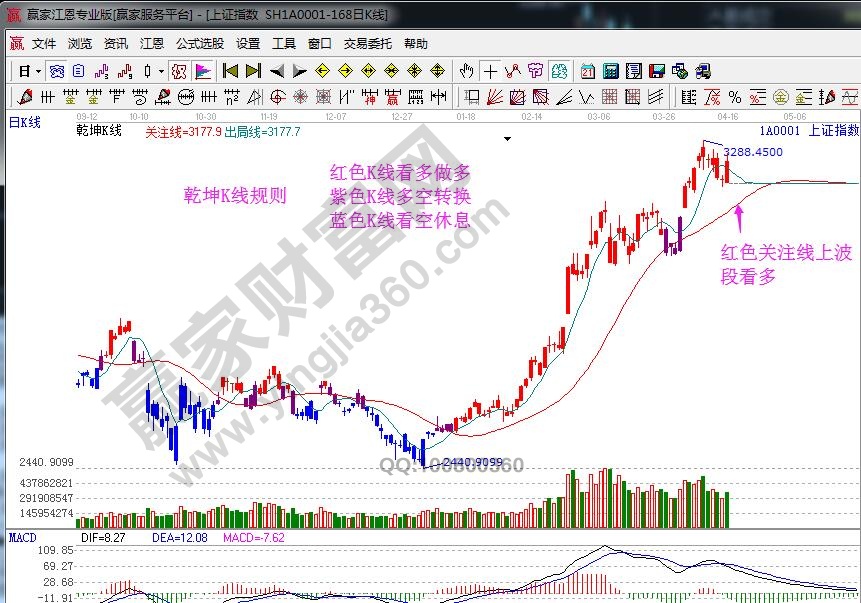The height and width of the screenshot is (603, 861).
Task: Click the 日K线 chart label
Action: [x=24, y=121]
